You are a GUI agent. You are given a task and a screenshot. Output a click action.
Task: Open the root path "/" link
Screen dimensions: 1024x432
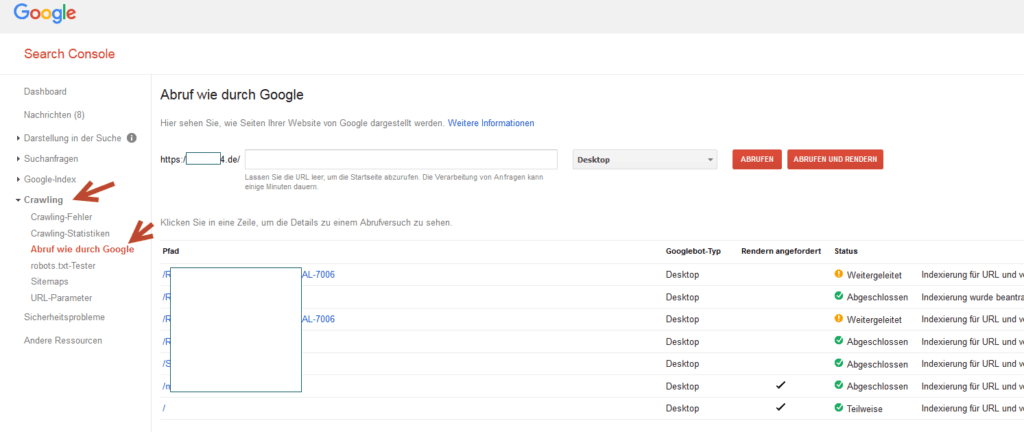[164, 408]
